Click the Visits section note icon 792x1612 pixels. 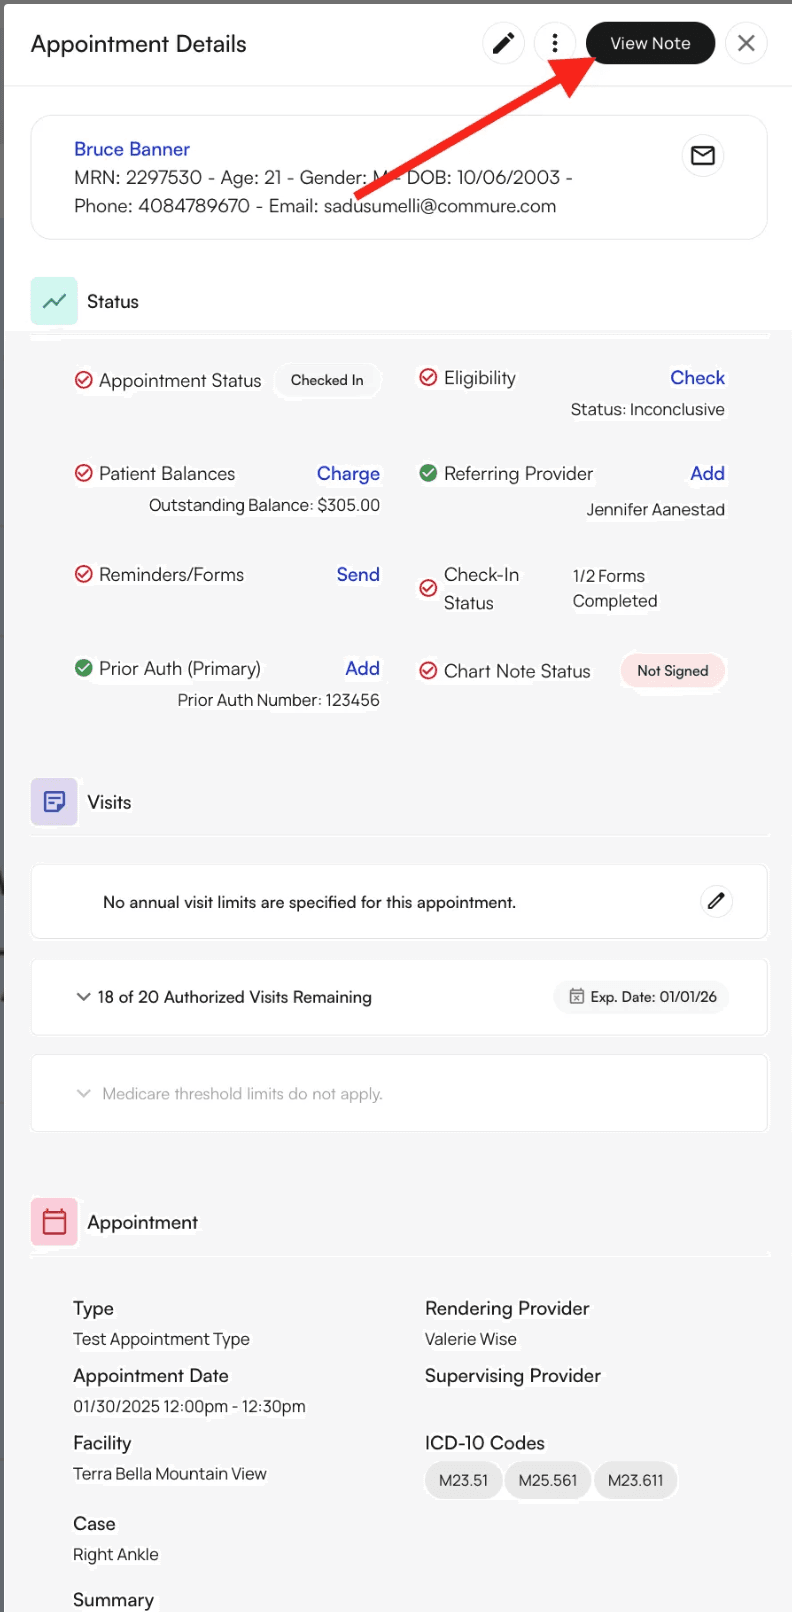tap(54, 801)
